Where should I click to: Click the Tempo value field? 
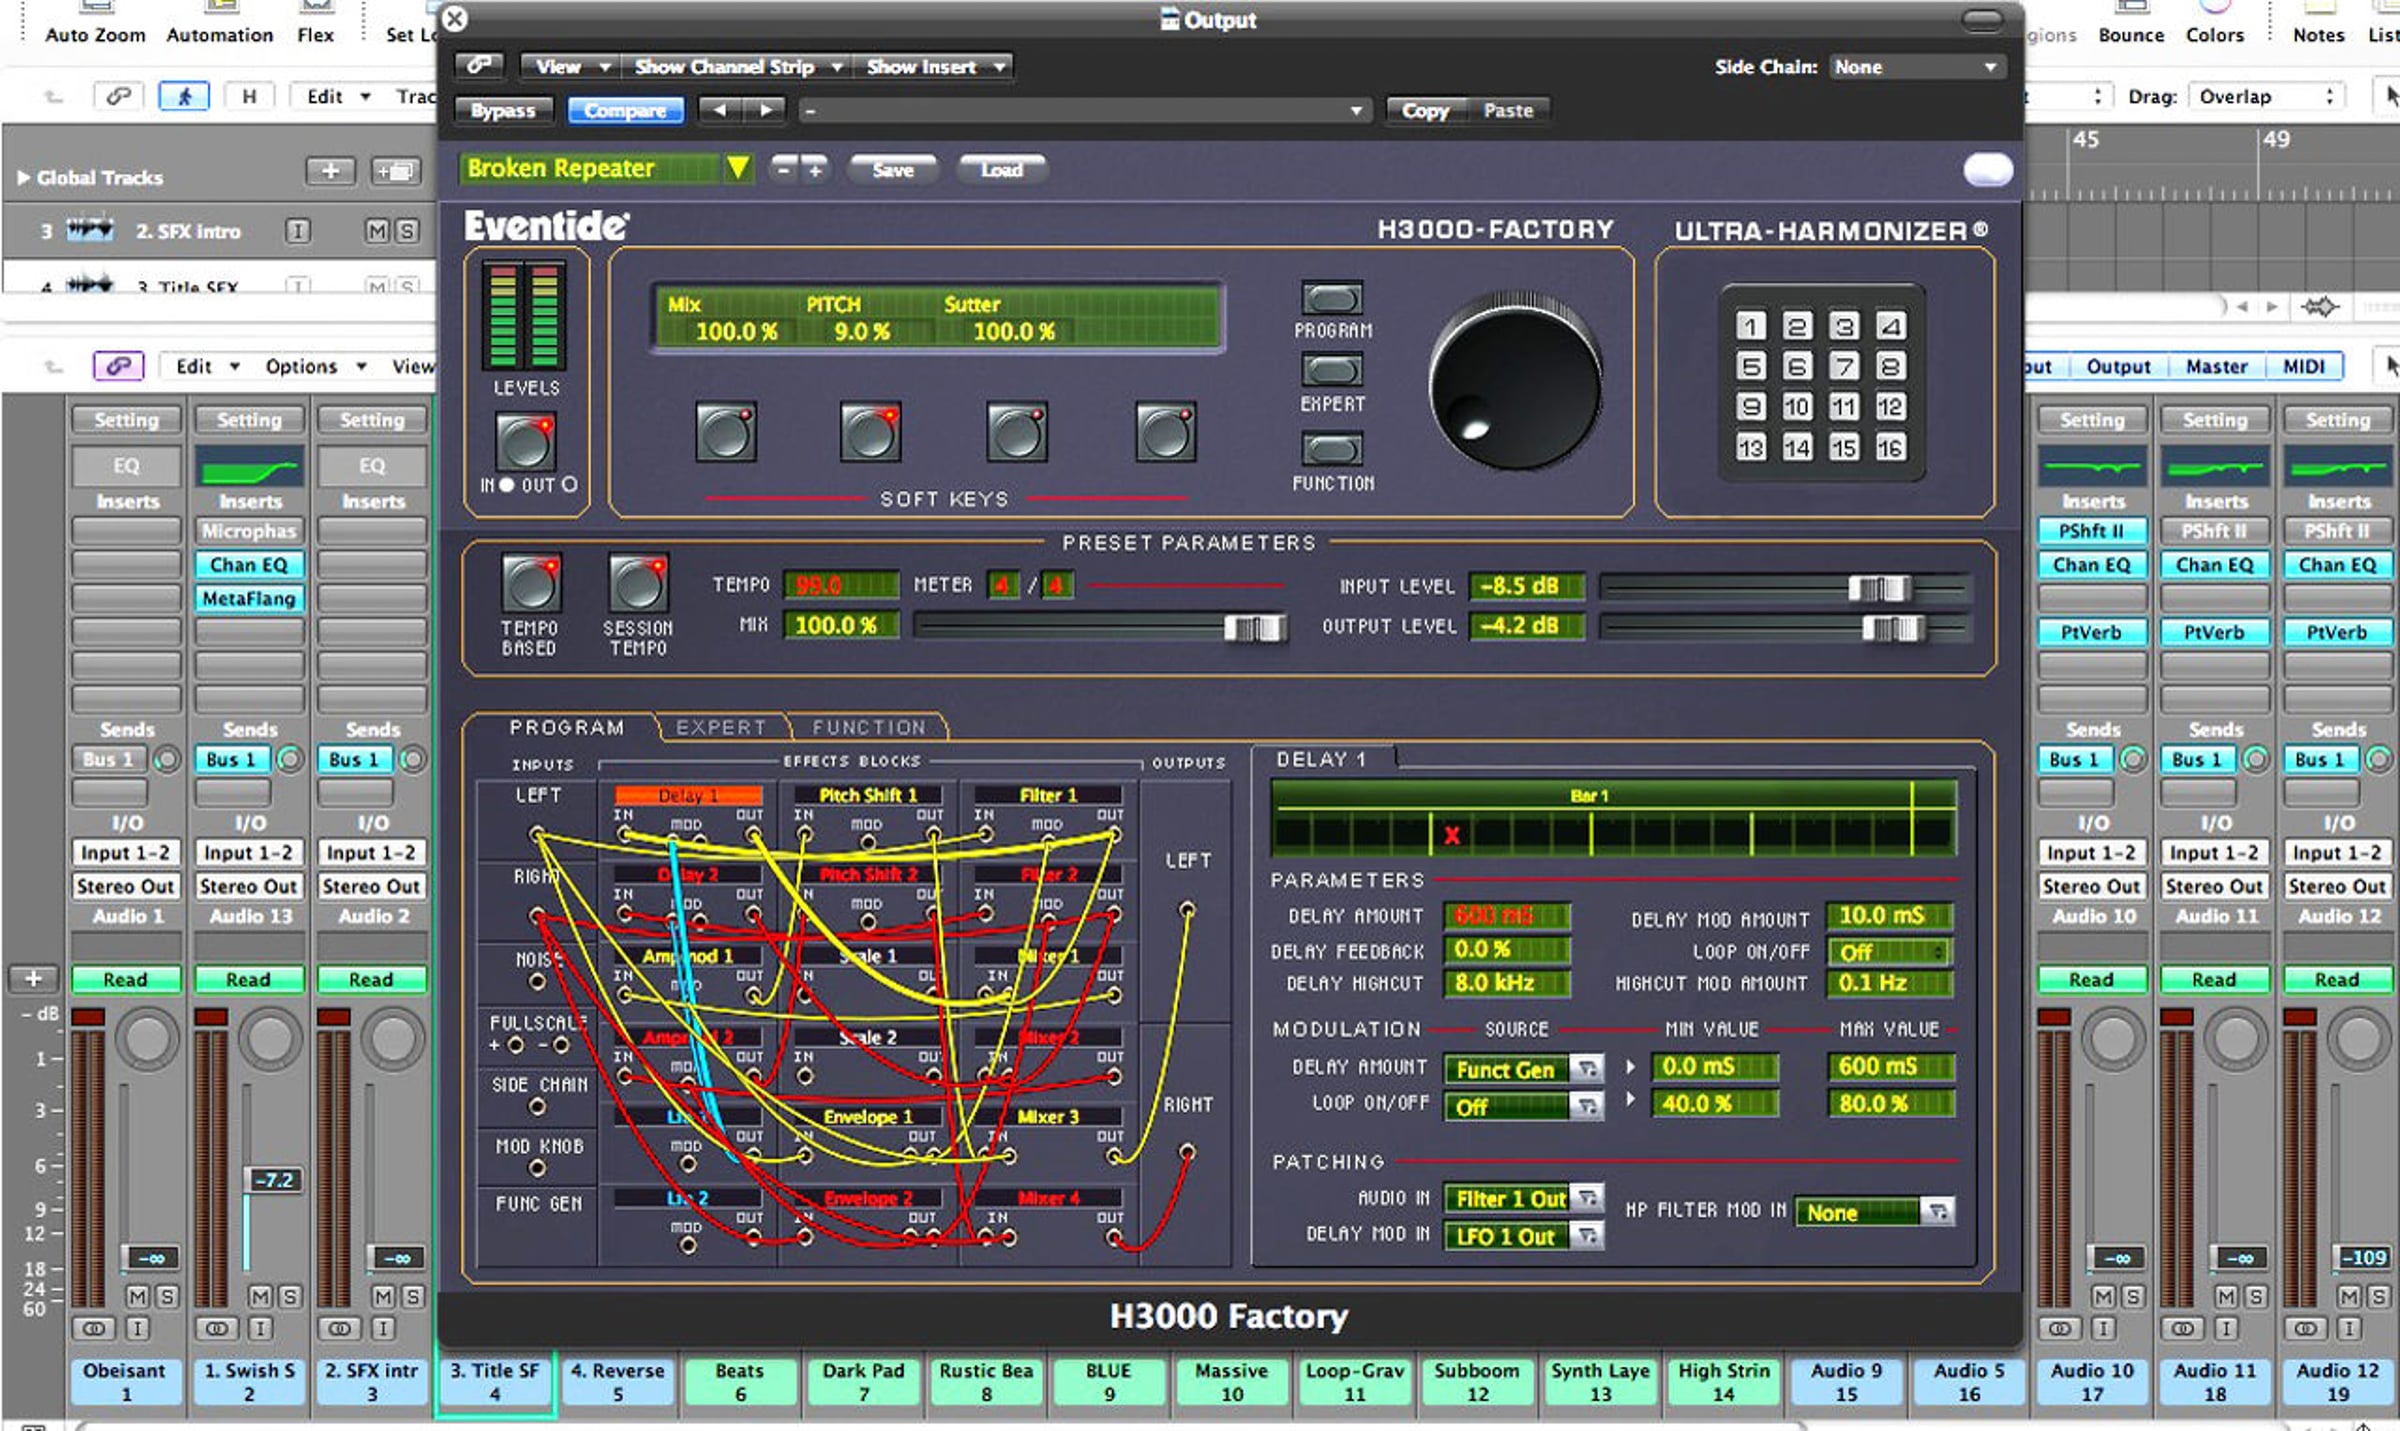tap(840, 585)
